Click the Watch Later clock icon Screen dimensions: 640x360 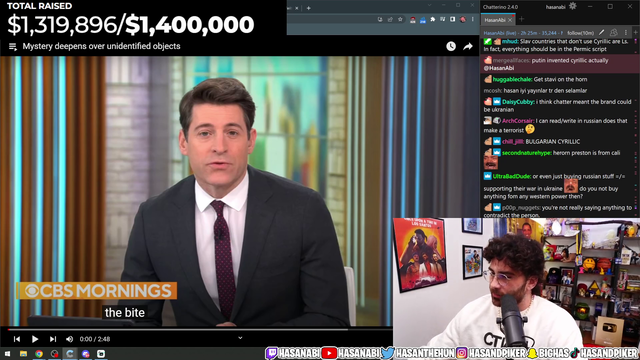point(451,46)
